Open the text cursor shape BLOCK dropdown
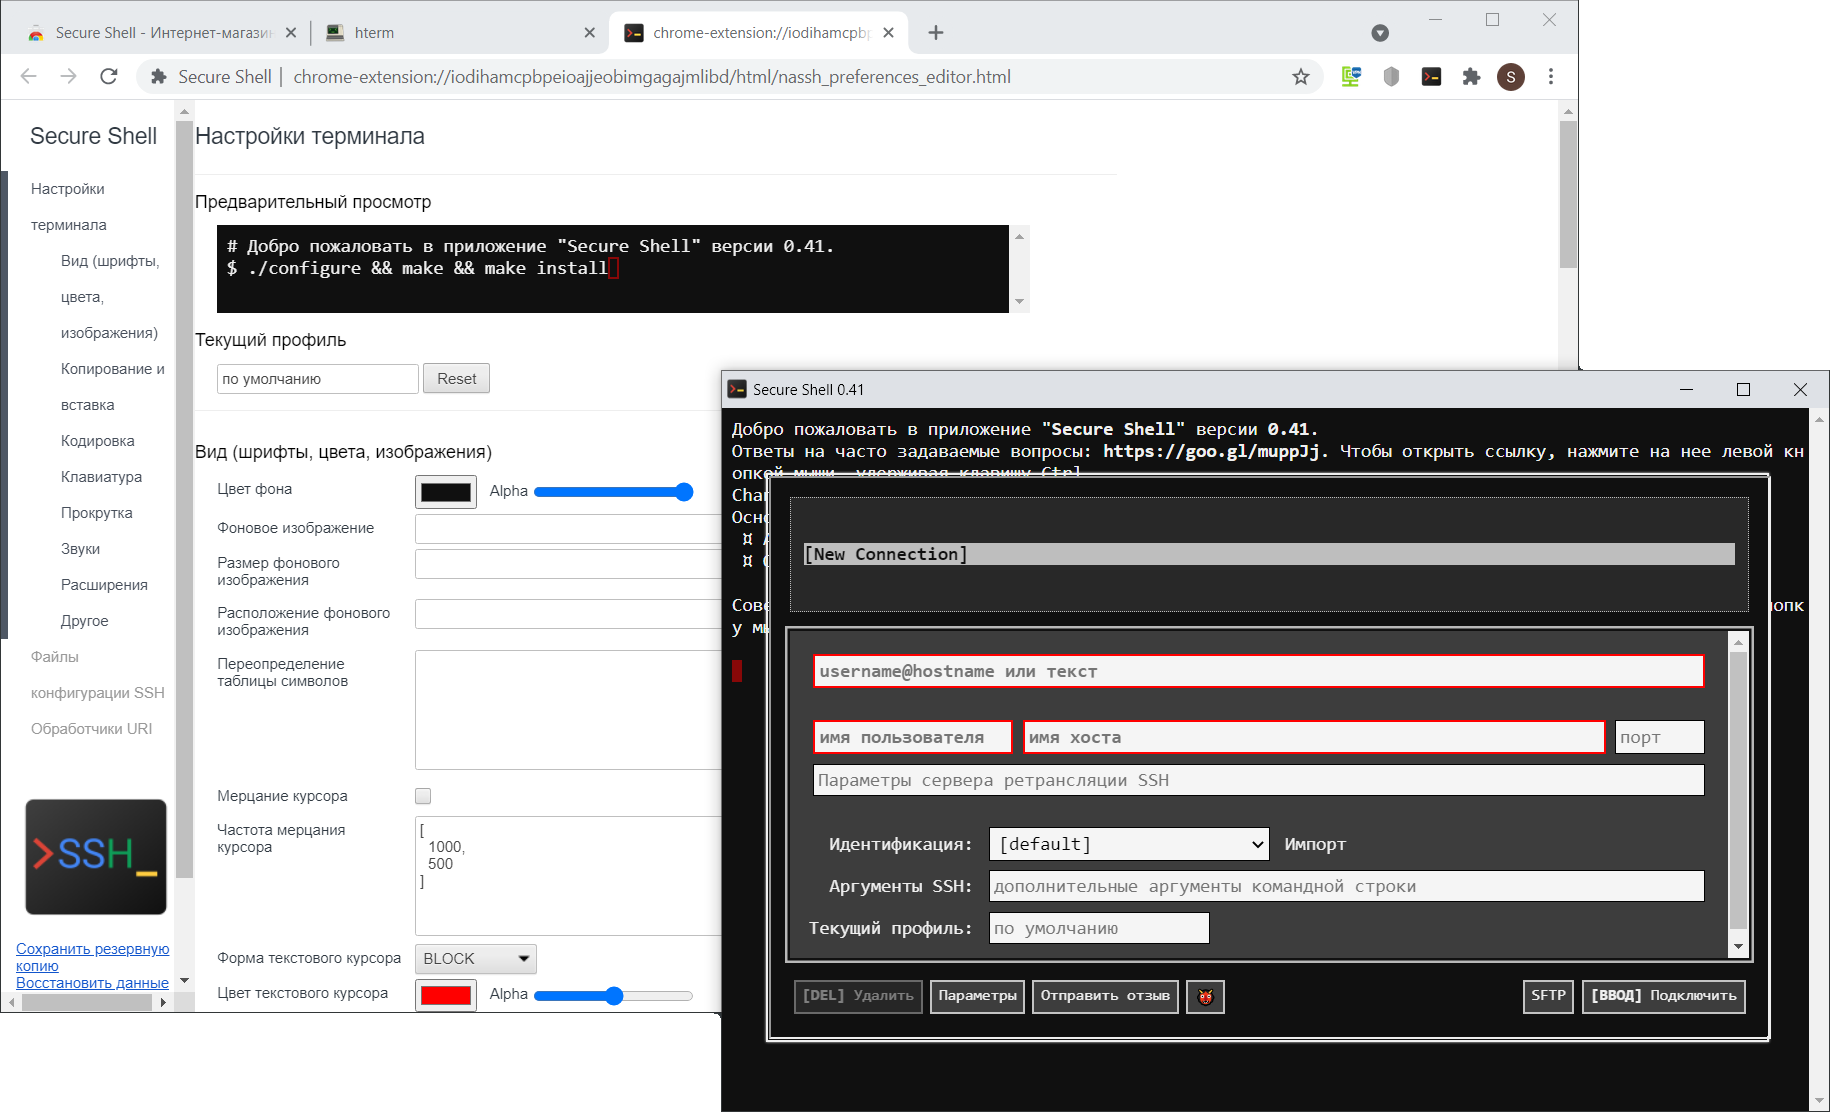1830x1112 pixels. (x=476, y=959)
